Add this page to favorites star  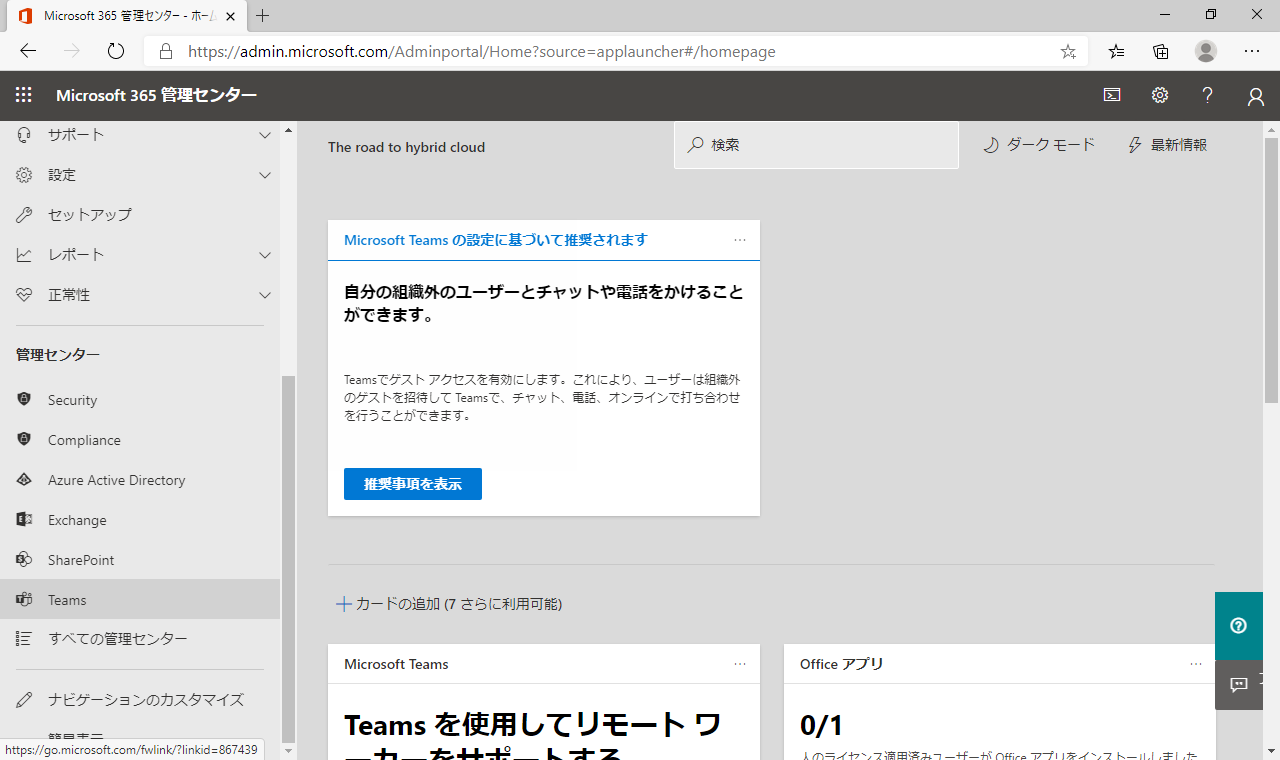coord(1068,52)
